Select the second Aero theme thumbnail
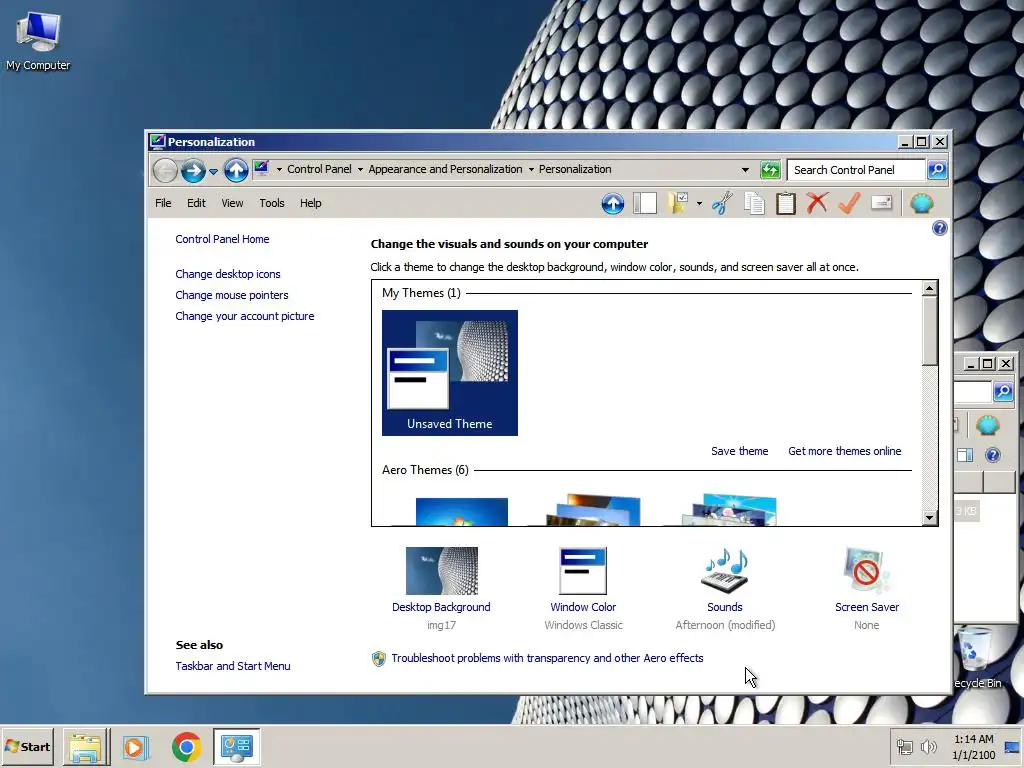The width and height of the screenshot is (1024, 768). pyautogui.click(x=594, y=510)
